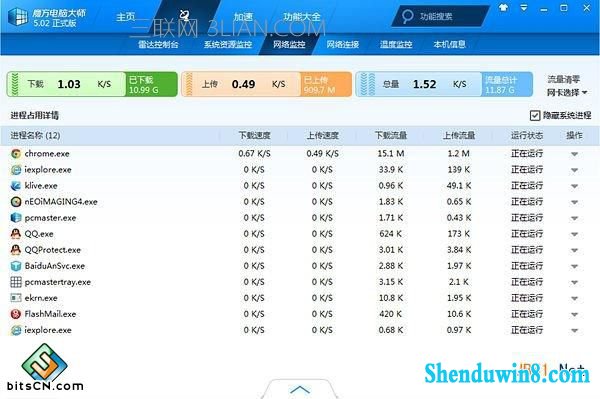Expand actions arrow for FlashMail.exe

point(574,315)
